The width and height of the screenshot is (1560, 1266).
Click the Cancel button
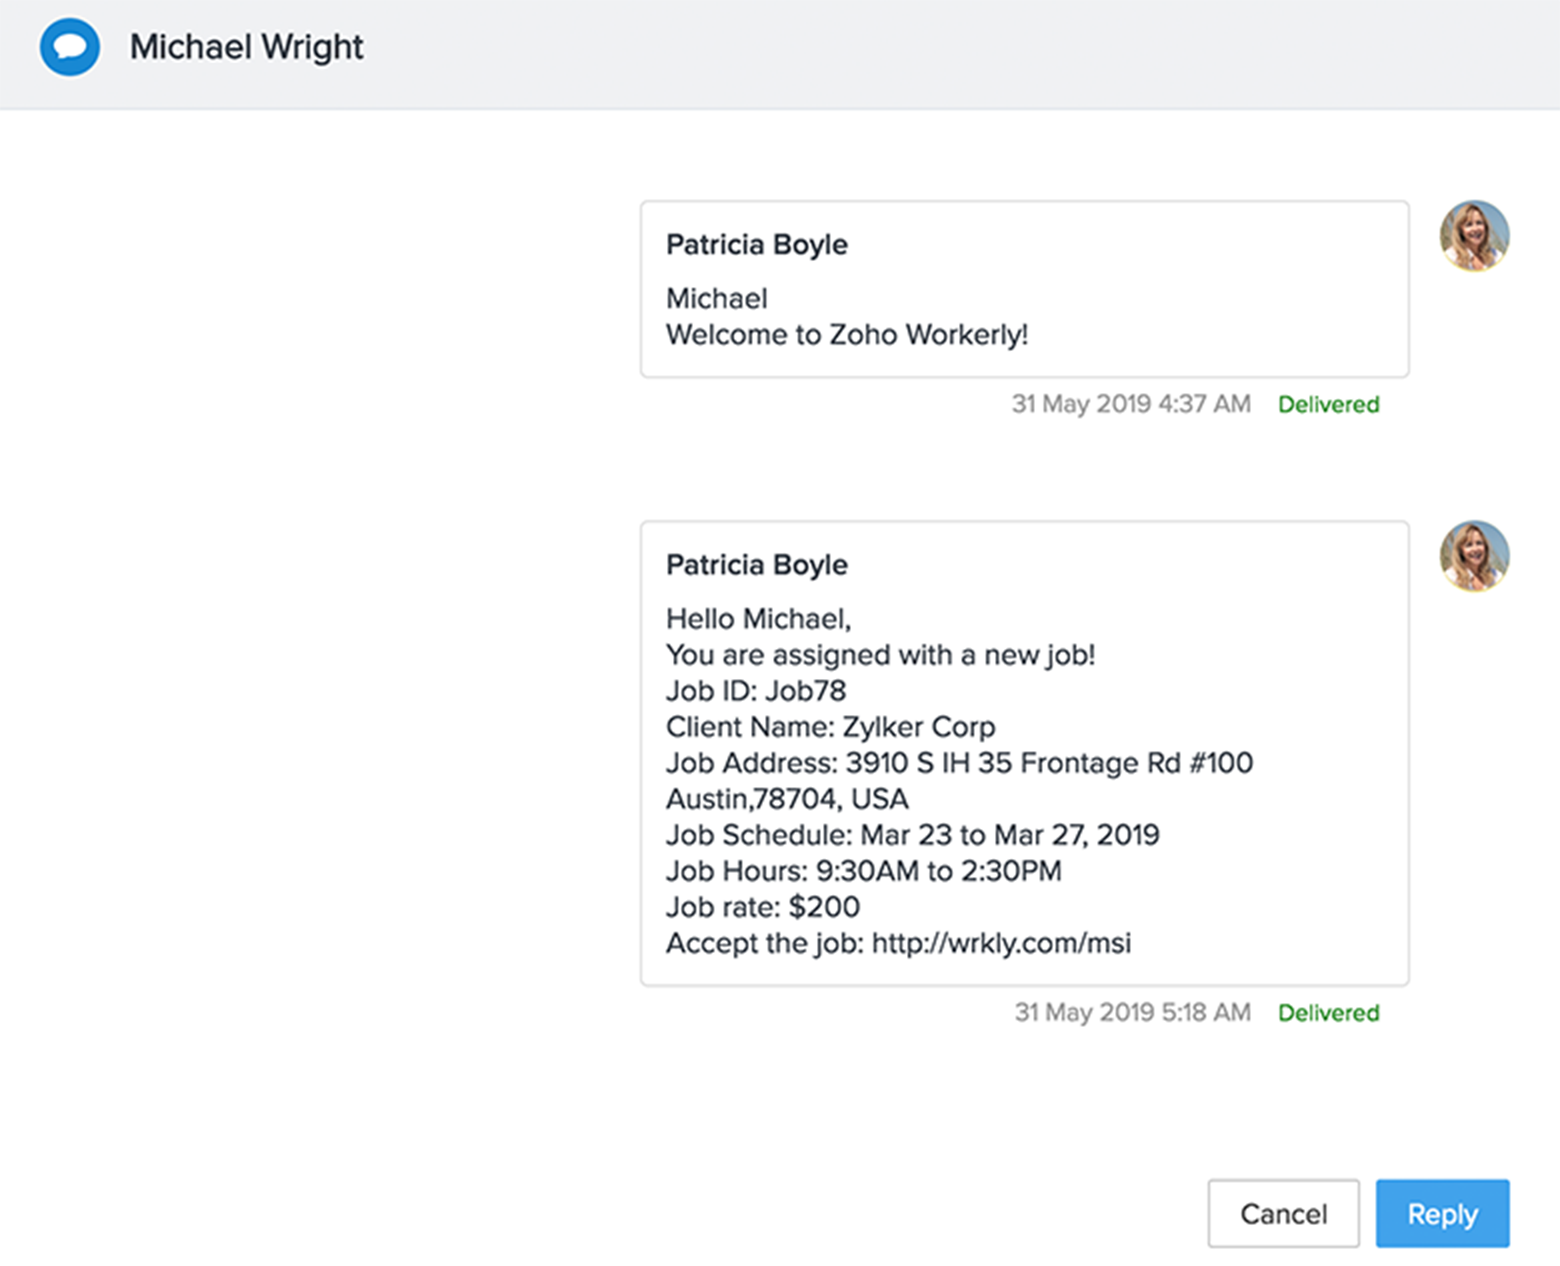click(1283, 1213)
